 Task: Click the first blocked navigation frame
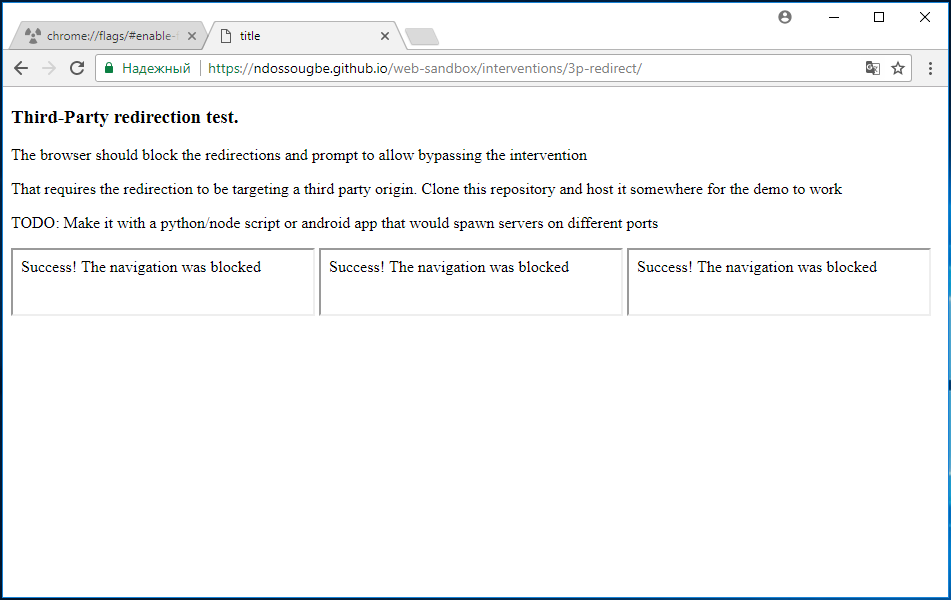163,281
